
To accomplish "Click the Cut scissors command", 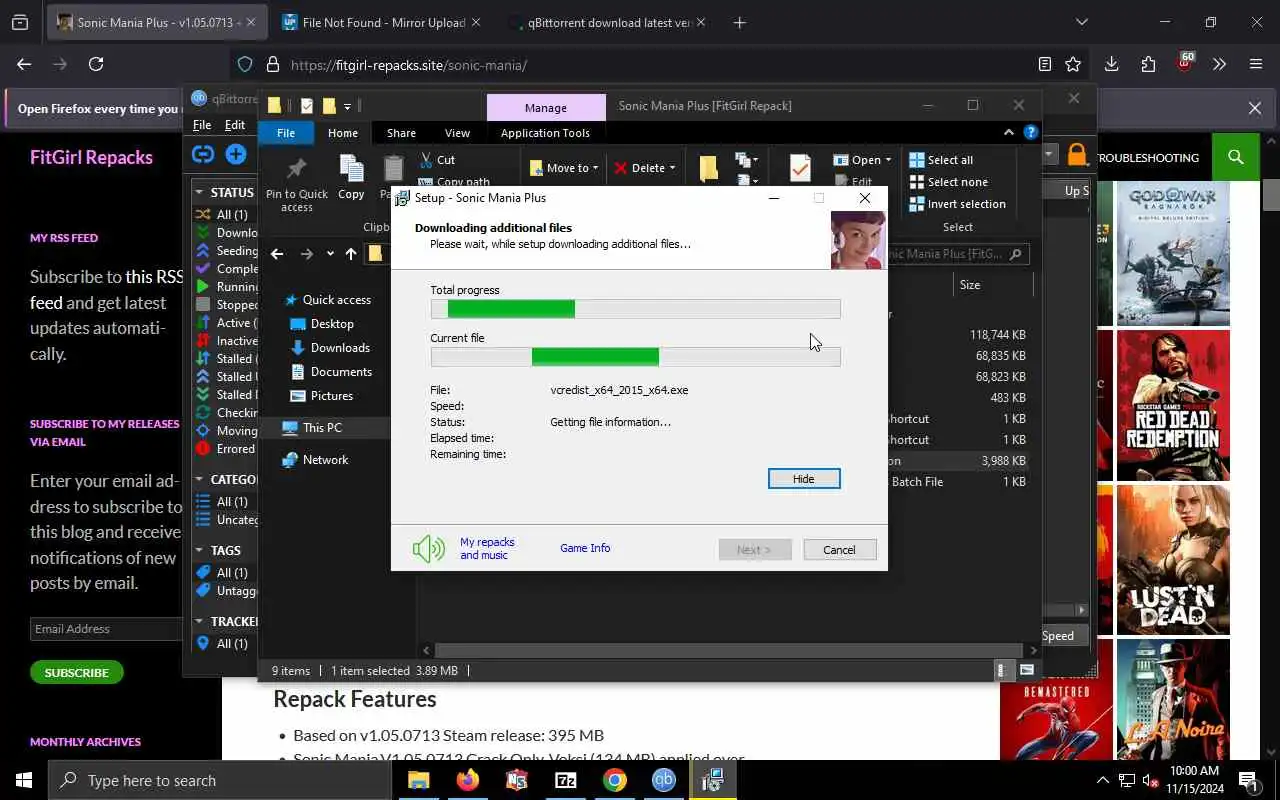I will click(x=437, y=160).
